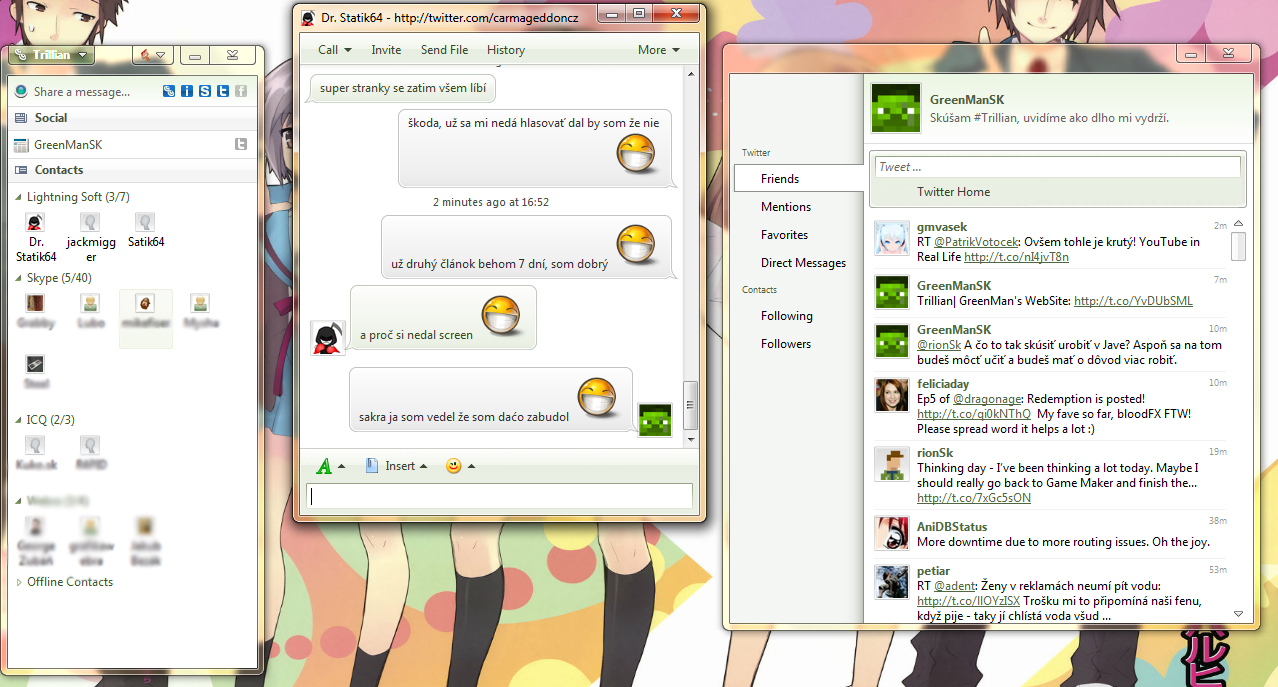This screenshot has height=687, width=1278.
Task: Click the Tweet input field
Action: tap(1058, 167)
